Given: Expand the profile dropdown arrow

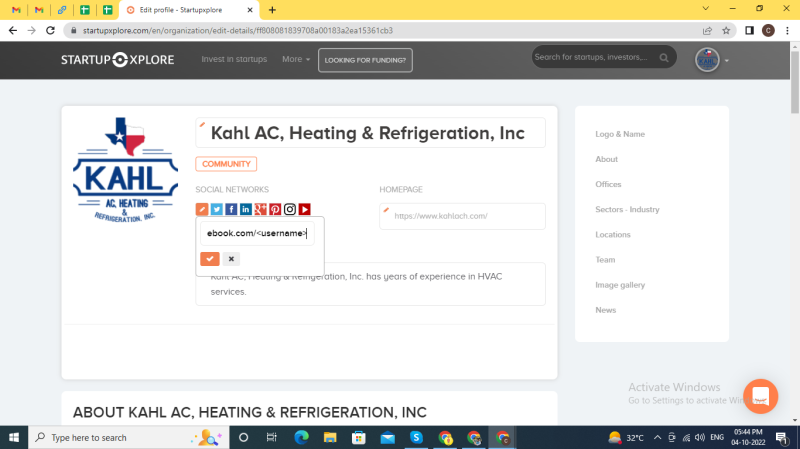Looking at the screenshot, I should pyautogui.click(x=727, y=61).
